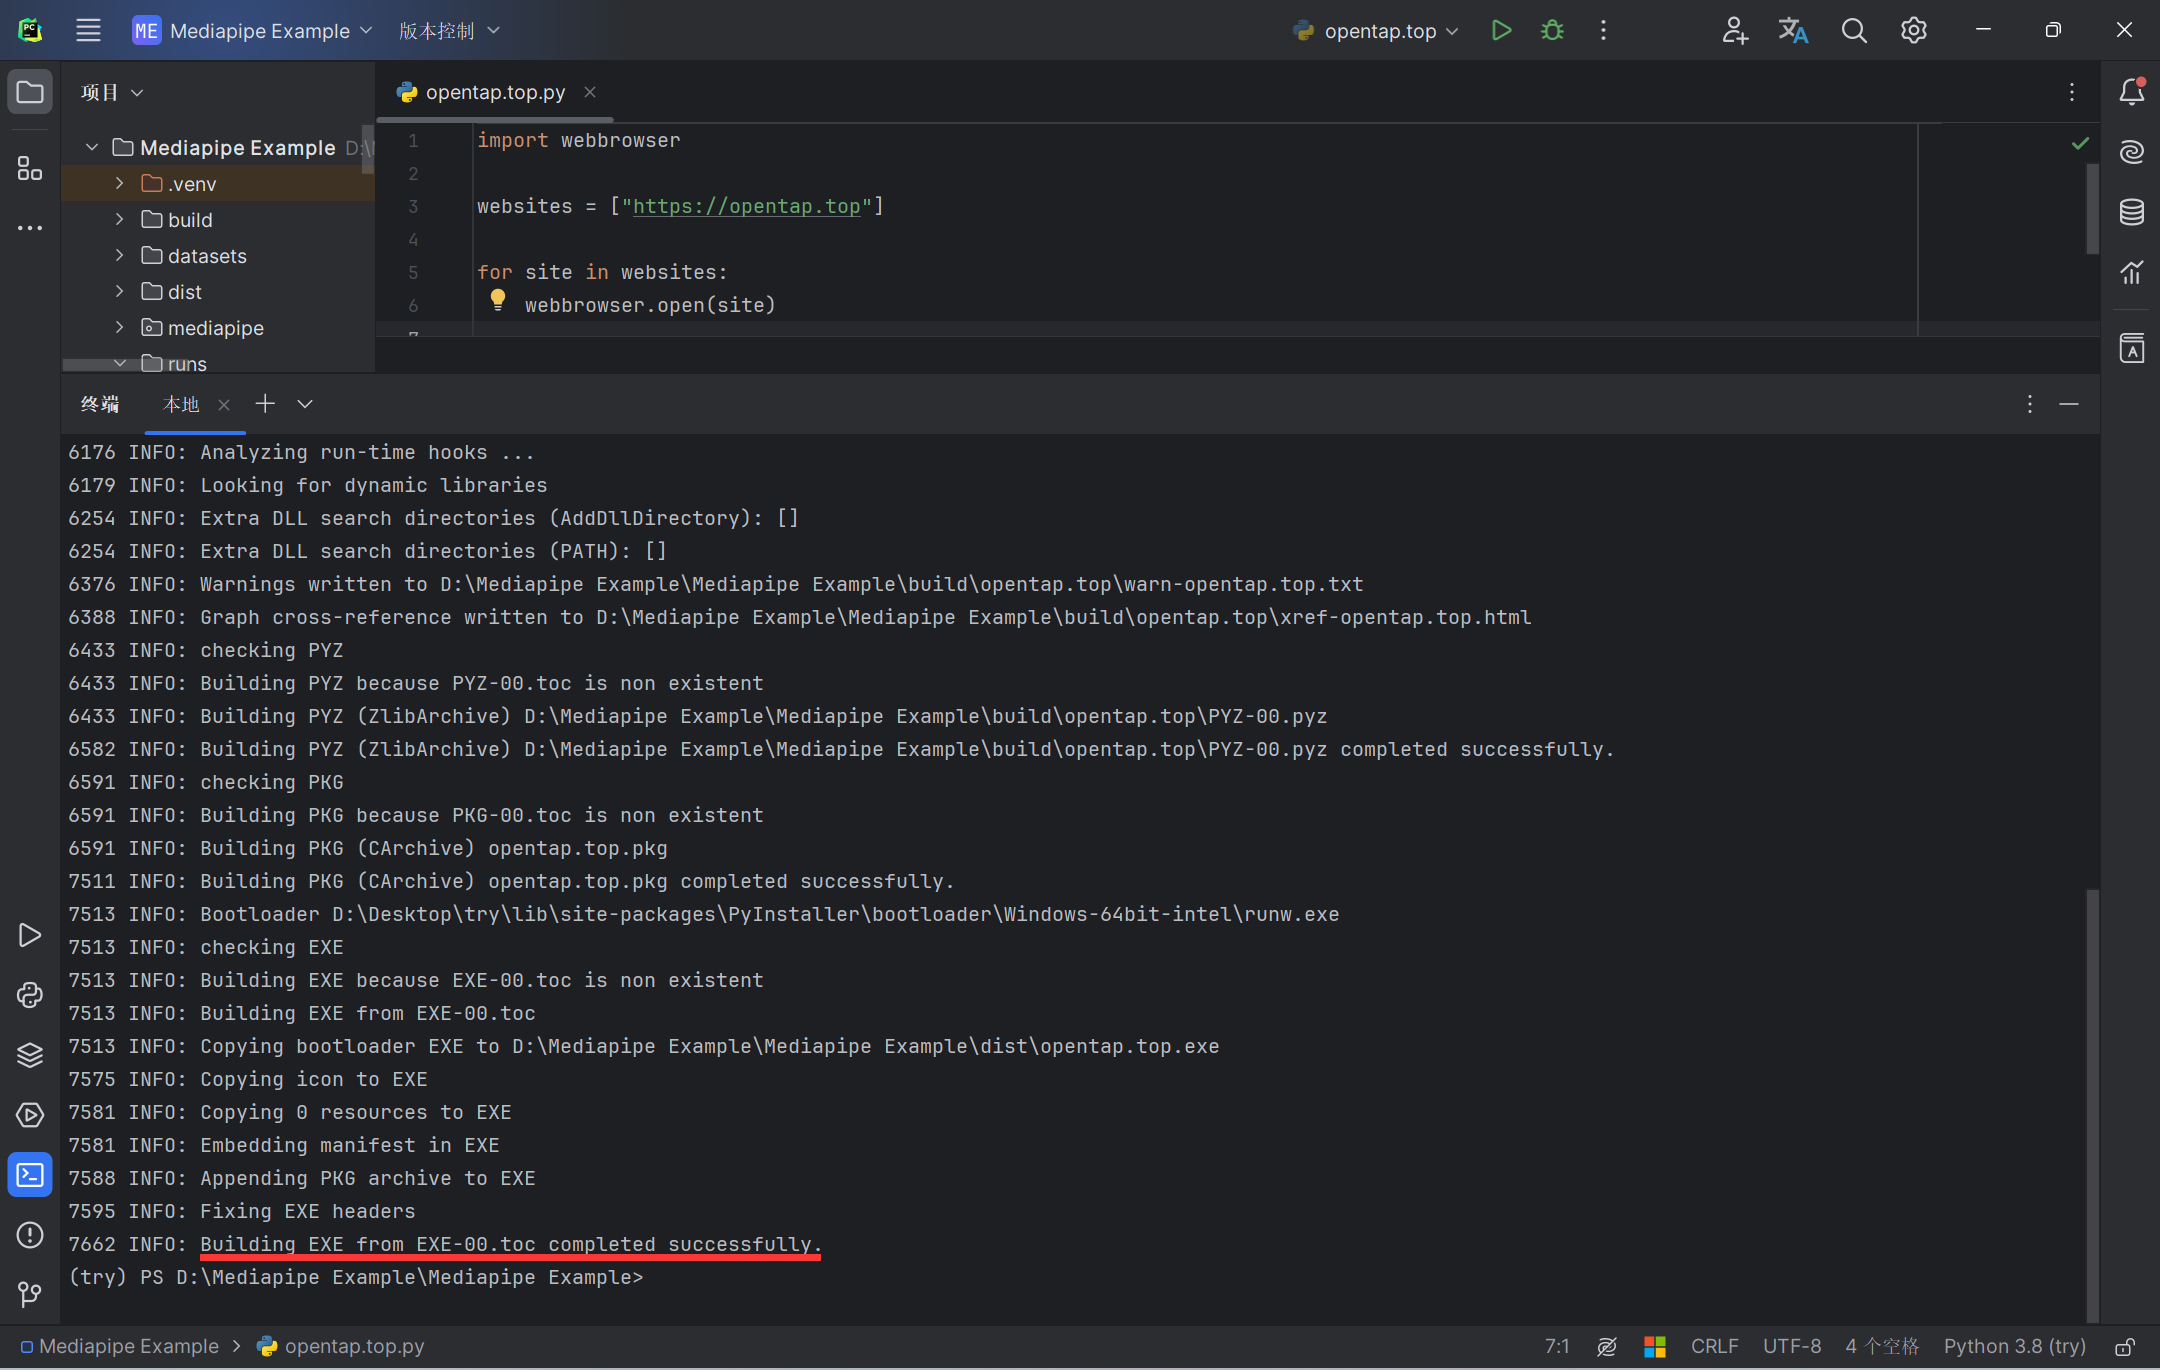Open the AI Assistant spiral icon
This screenshot has width=2160, height=1370.
2131,152
